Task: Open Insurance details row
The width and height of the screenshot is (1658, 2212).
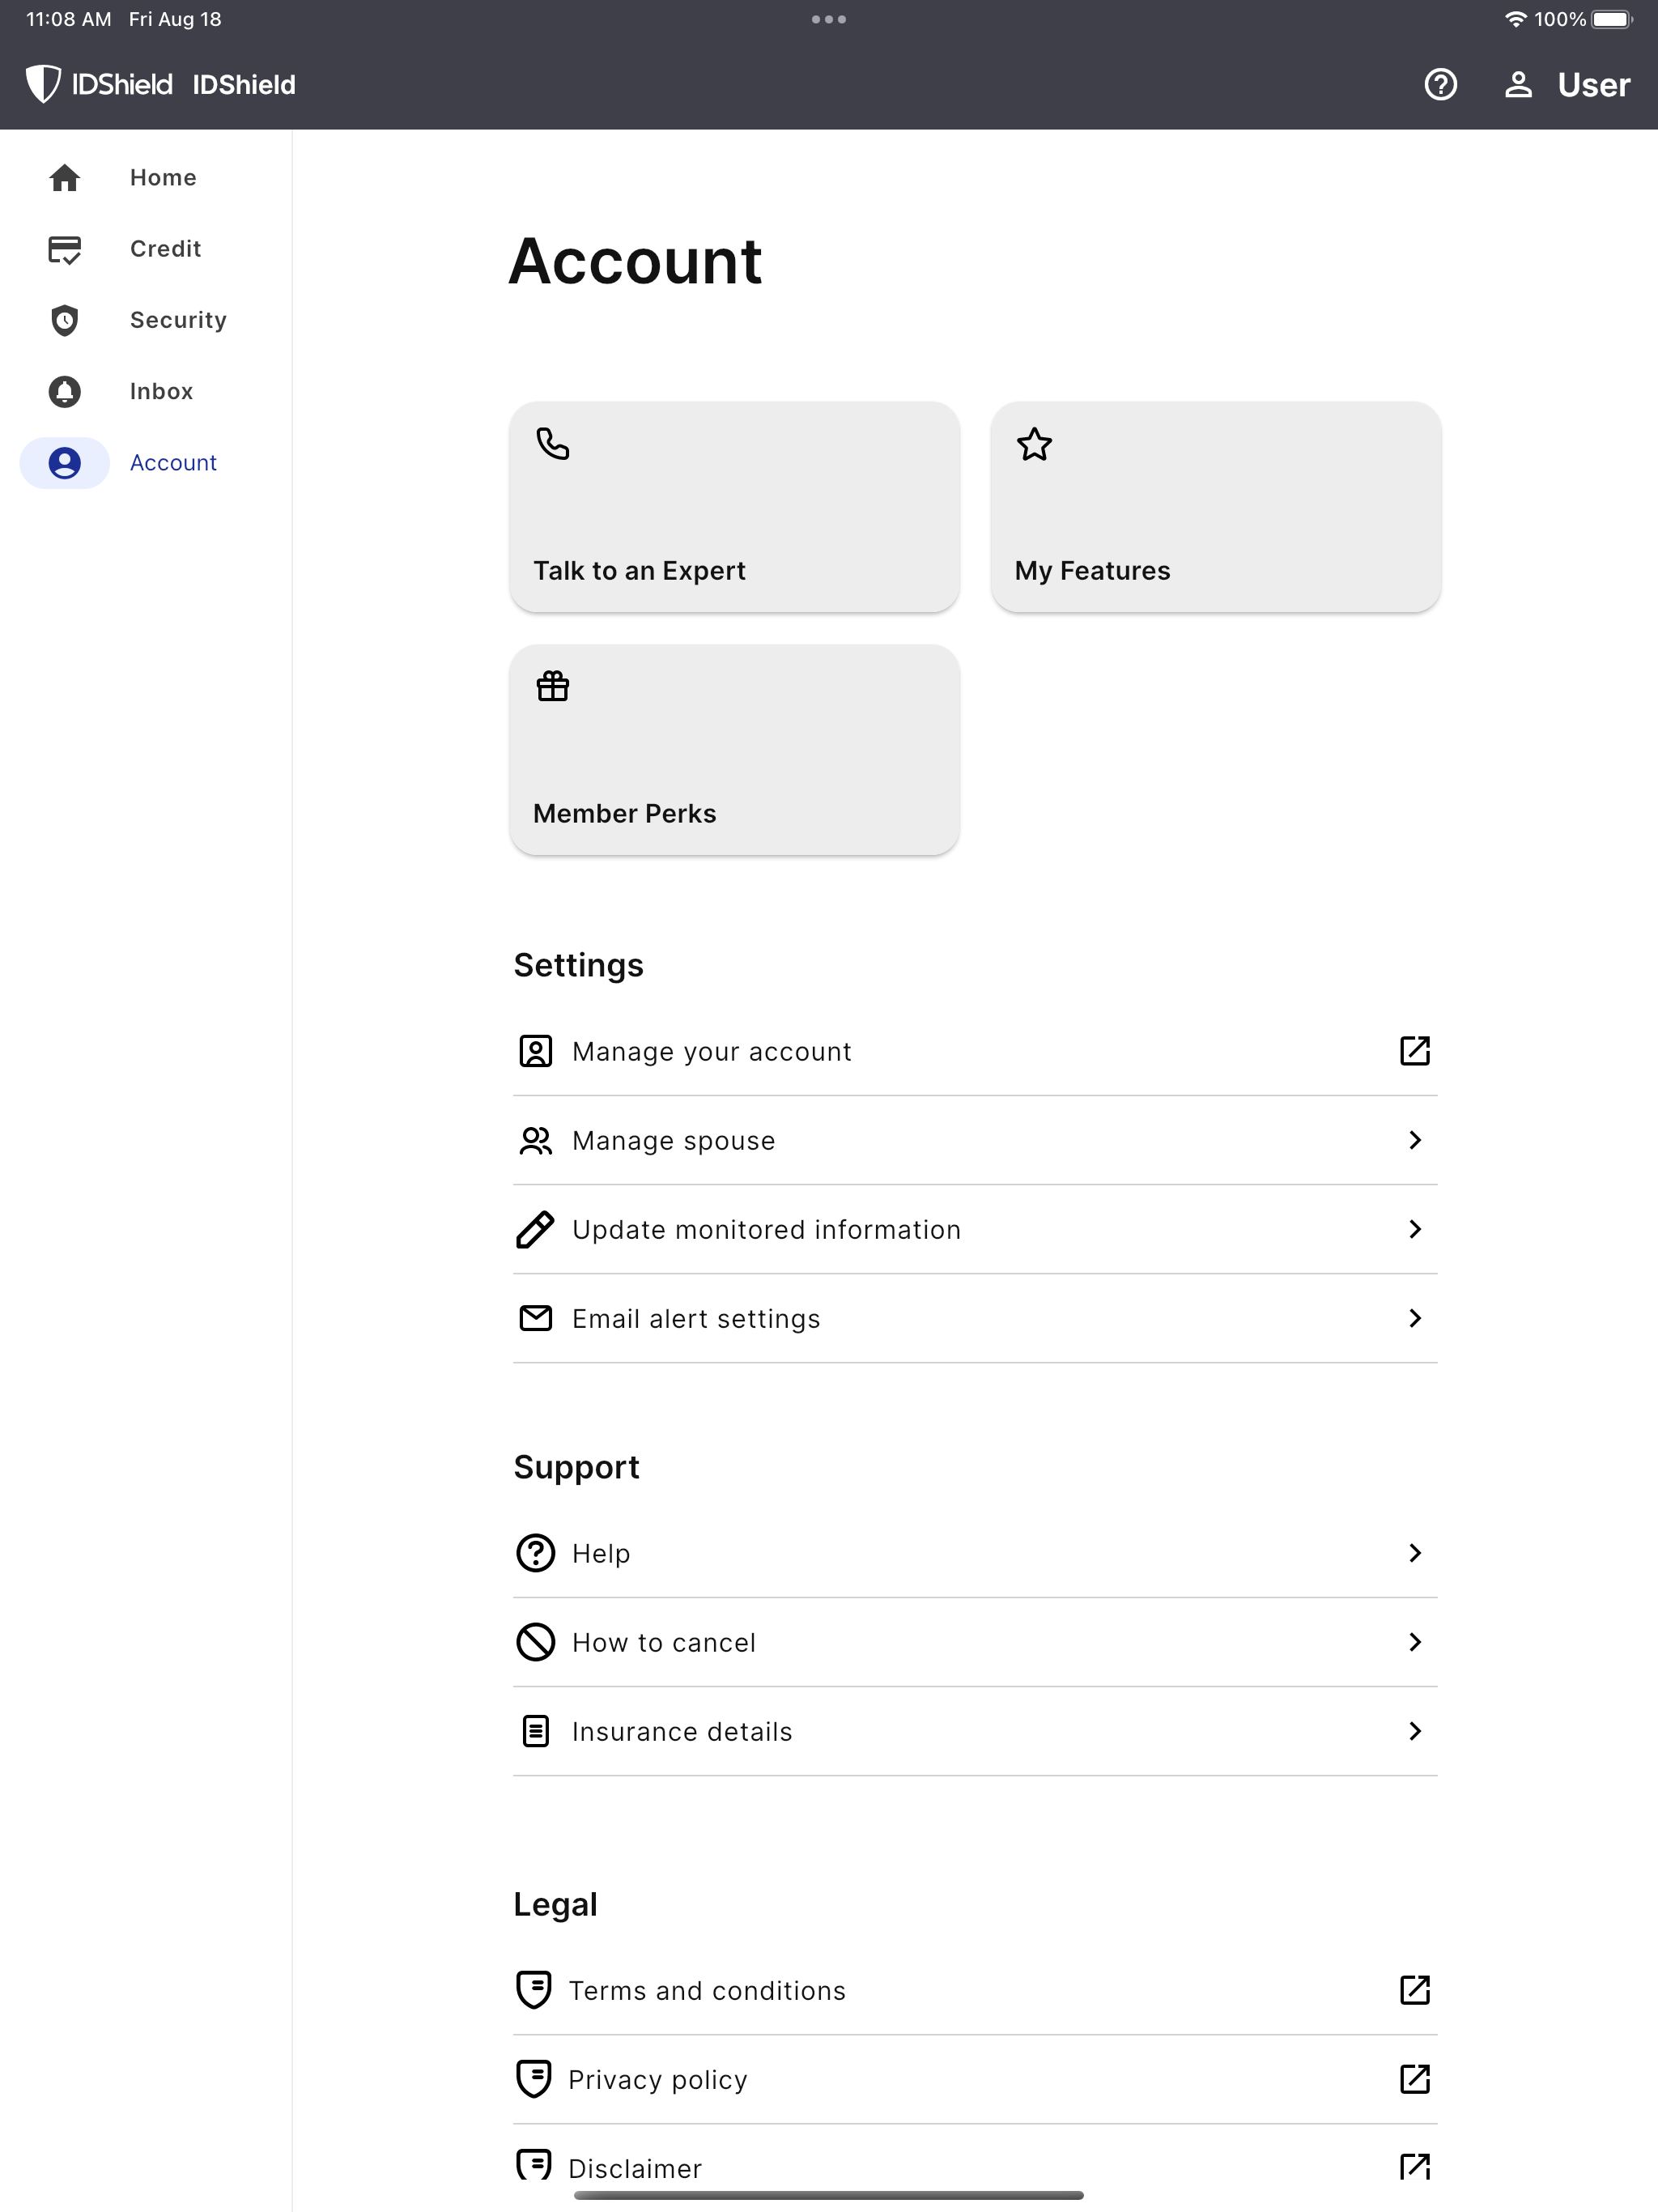Action: (975, 1731)
